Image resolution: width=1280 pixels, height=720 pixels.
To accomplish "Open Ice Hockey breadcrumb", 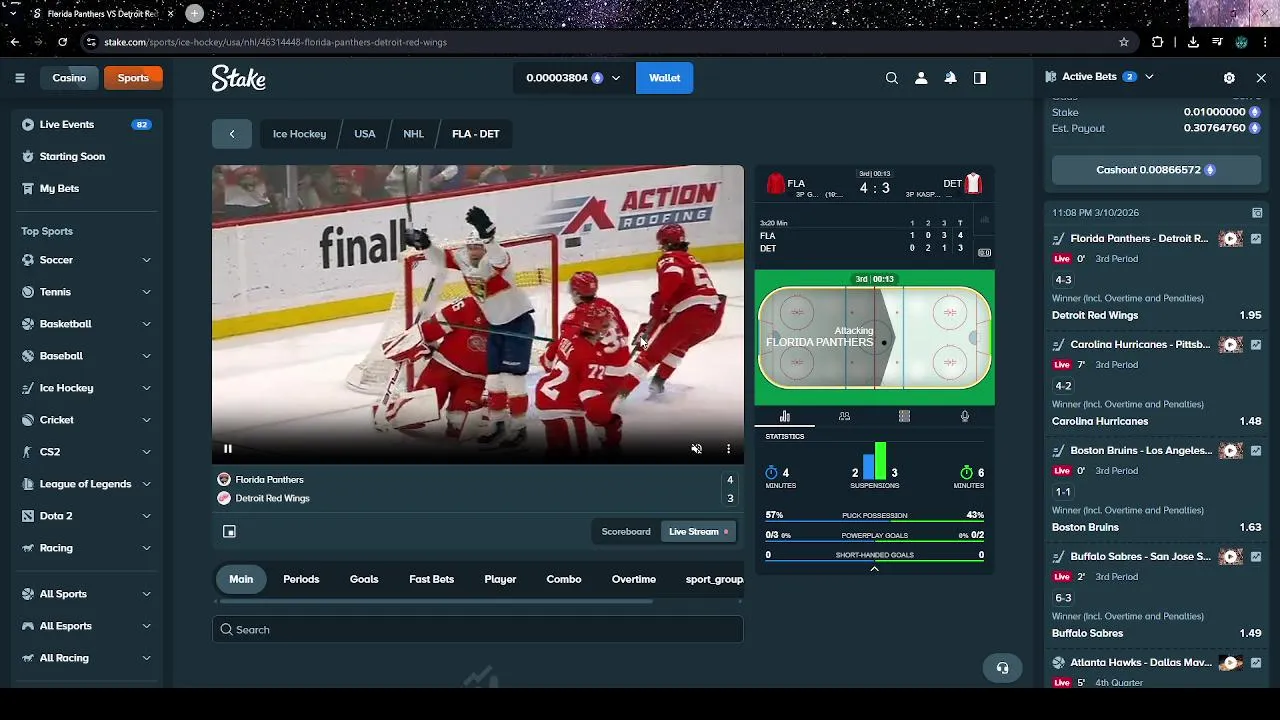I will [x=299, y=134].
